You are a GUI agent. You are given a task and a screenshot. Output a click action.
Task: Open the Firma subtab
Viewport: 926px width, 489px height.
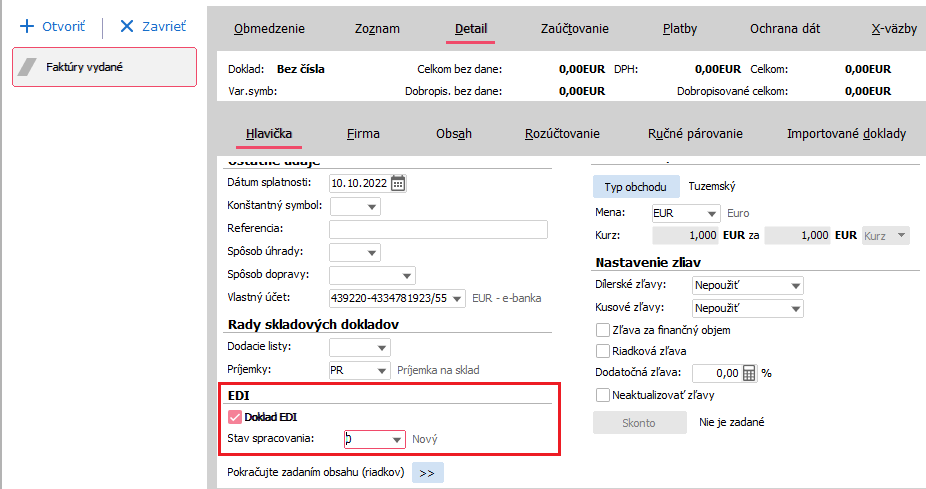click(x=363, y=133)
